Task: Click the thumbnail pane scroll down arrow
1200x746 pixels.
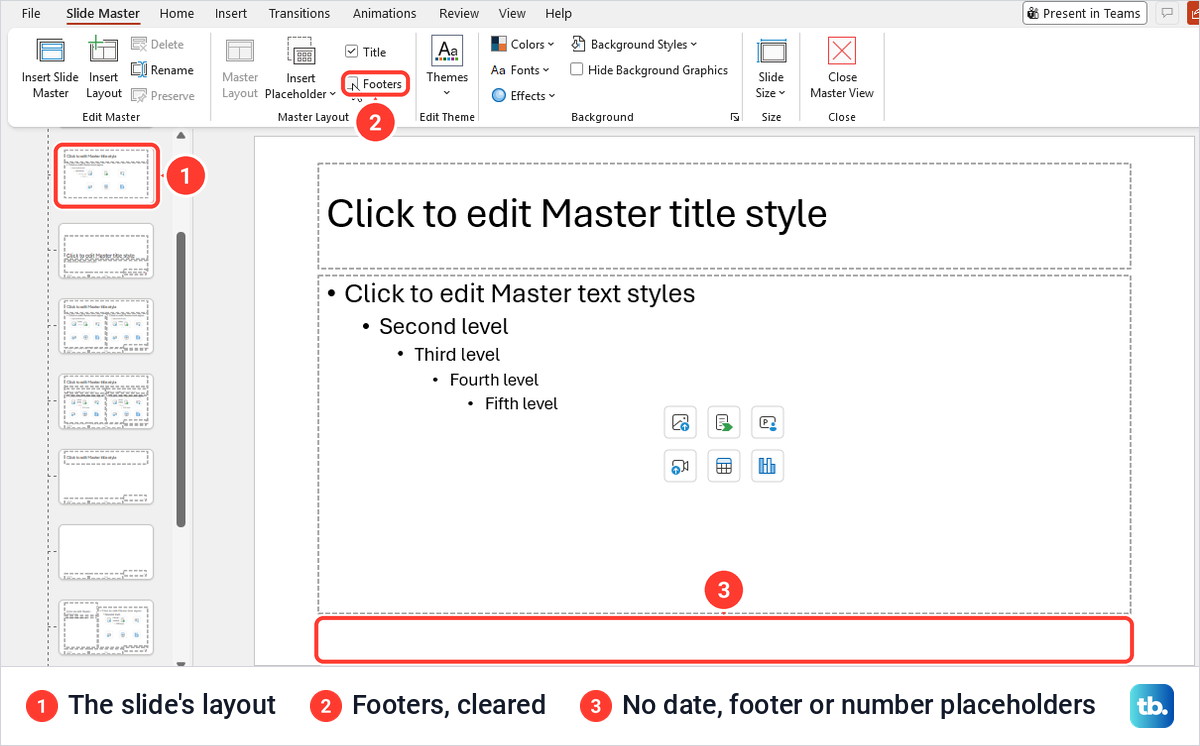Action: pos(180,663)
